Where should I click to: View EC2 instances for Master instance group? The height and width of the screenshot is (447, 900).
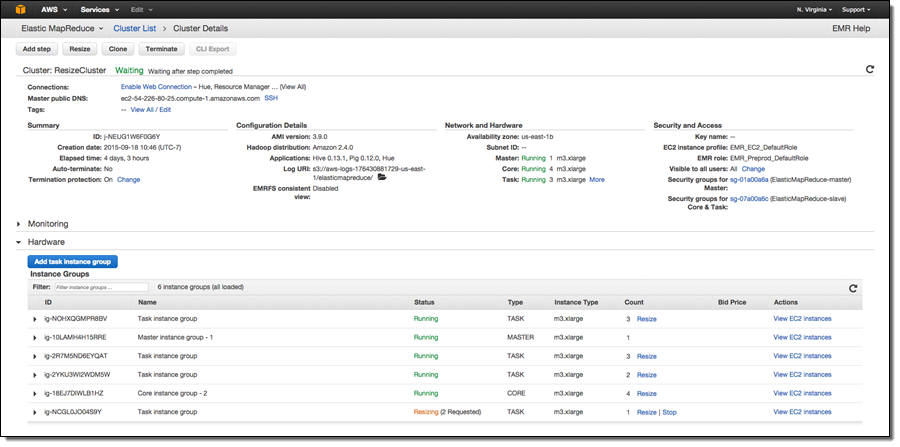coord(802,337)
